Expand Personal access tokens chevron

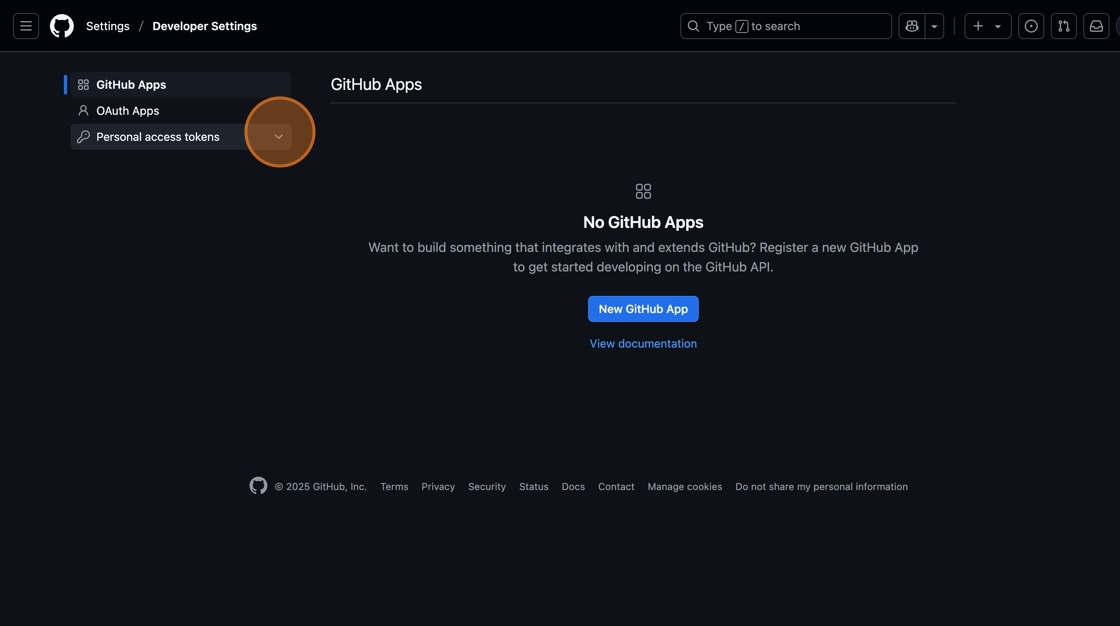tap(279, 136)
